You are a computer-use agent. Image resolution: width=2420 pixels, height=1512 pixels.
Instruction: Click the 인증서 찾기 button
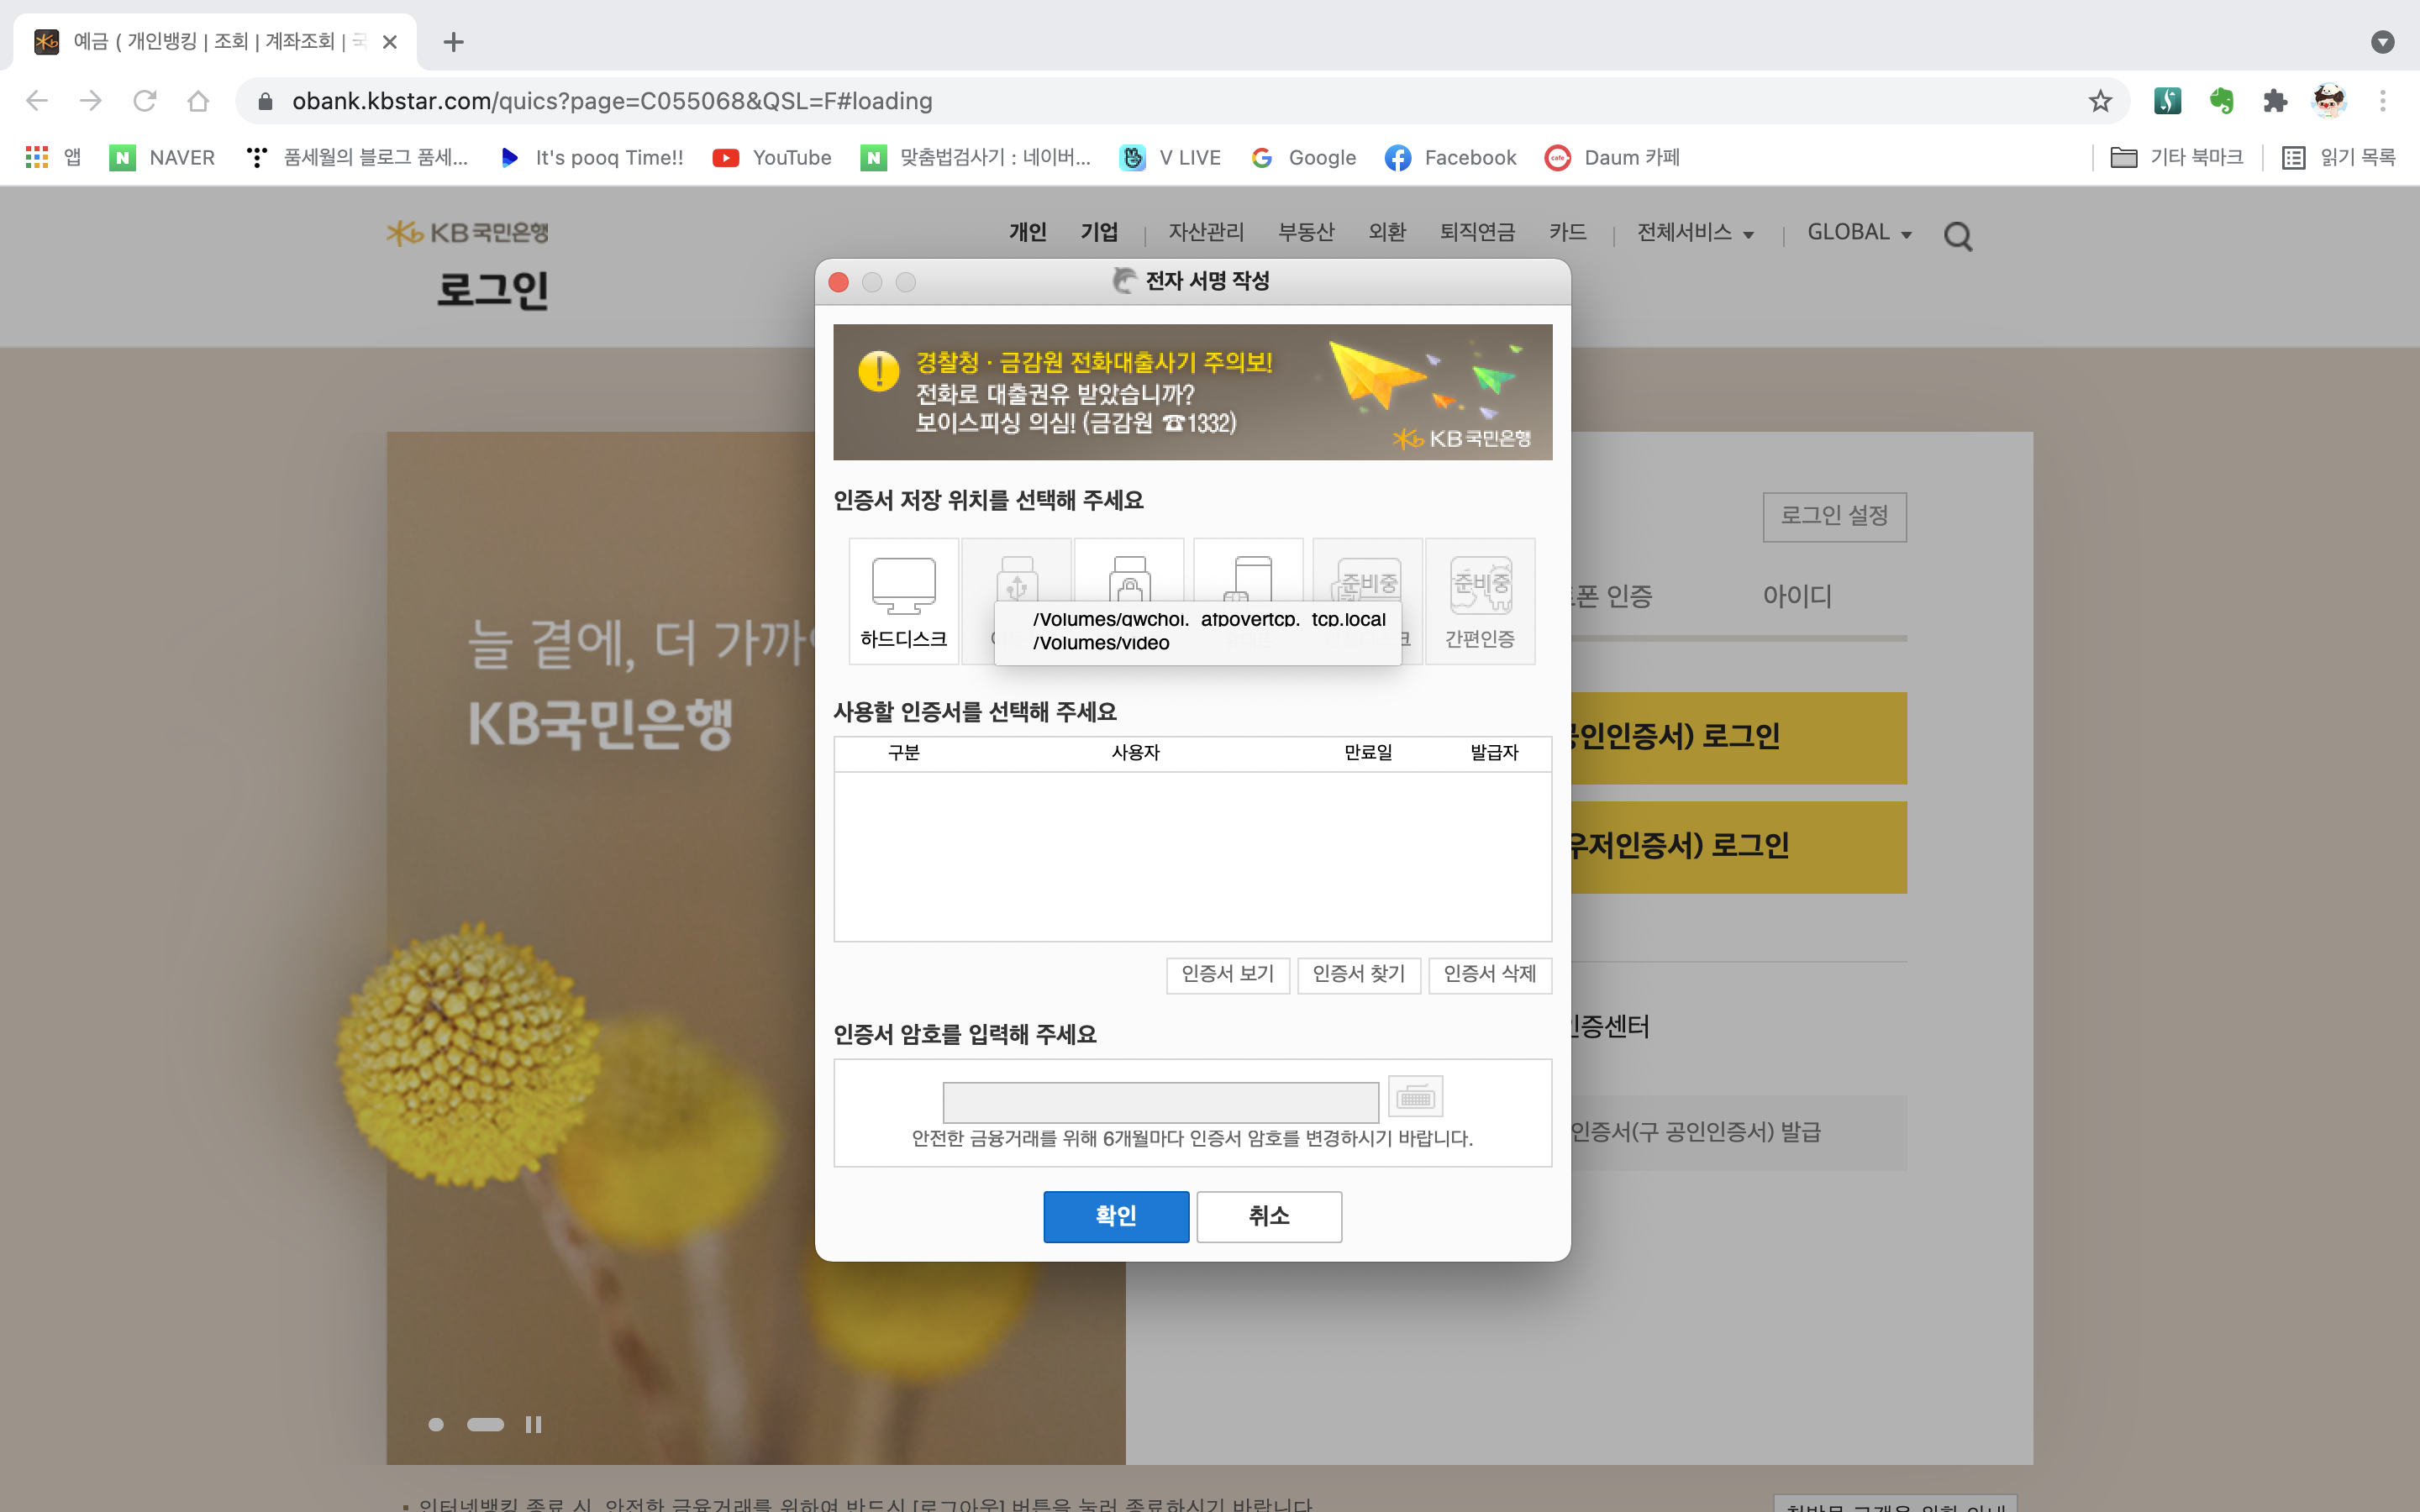[1358, 974]
